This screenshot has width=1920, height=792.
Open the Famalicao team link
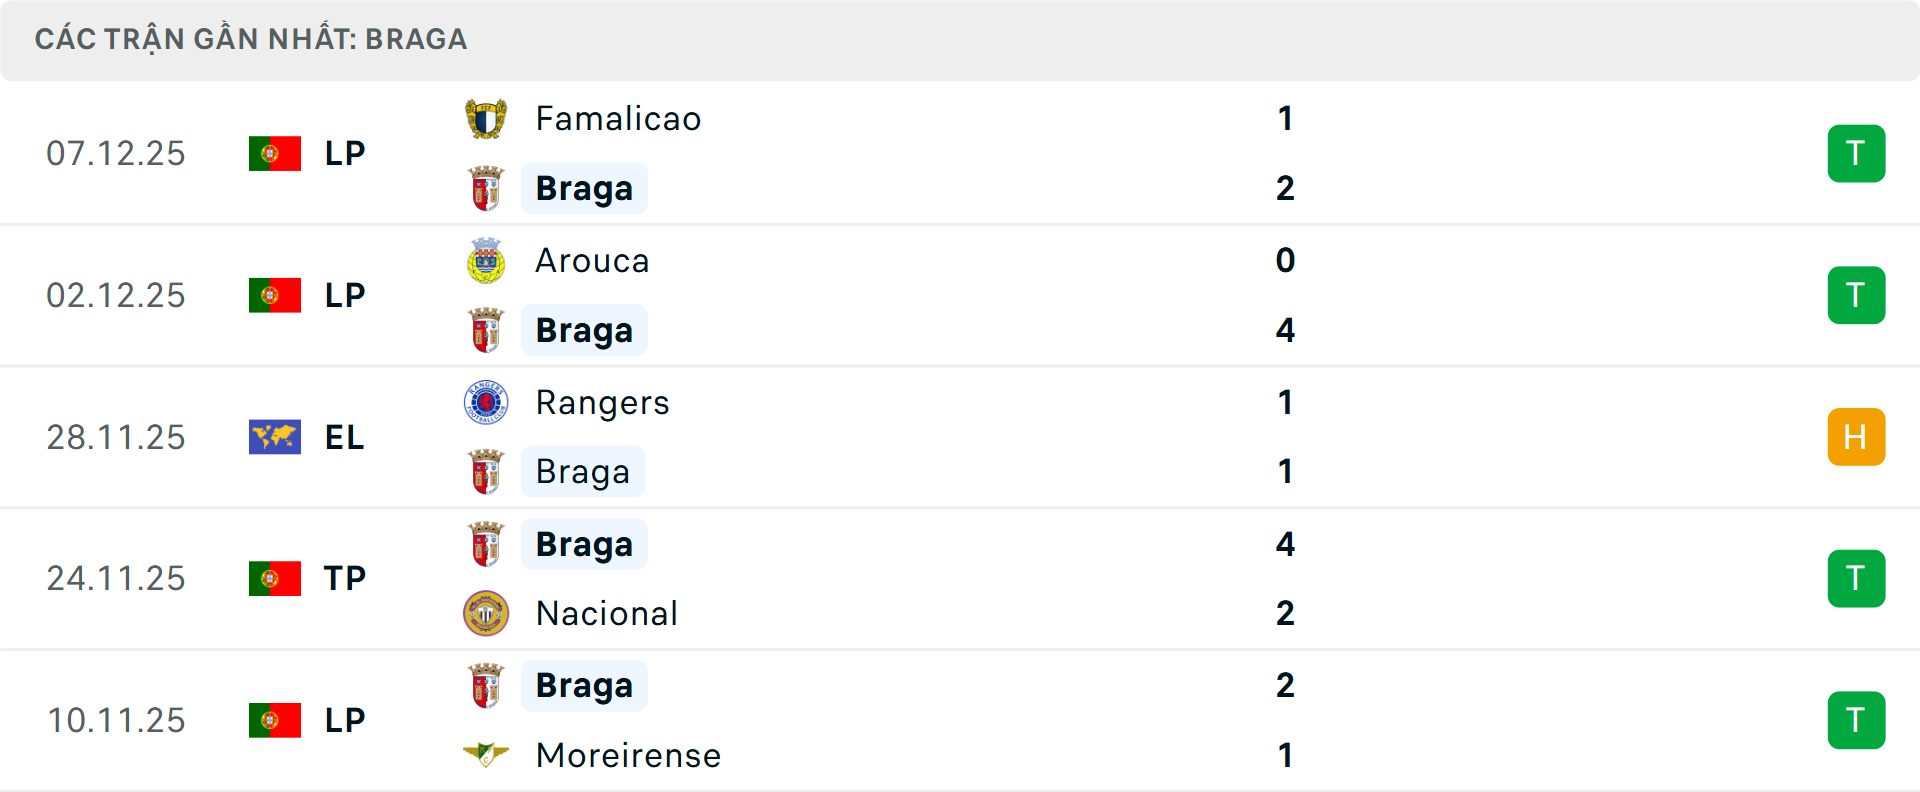[618, 119]
